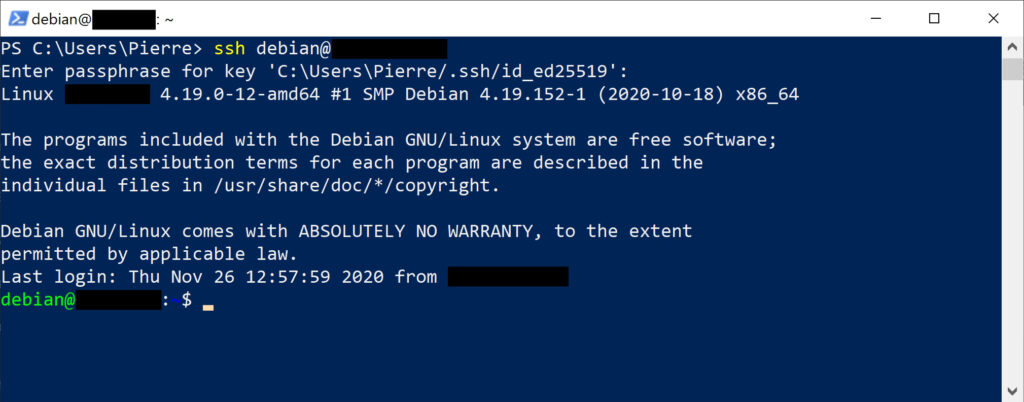Click the green debian@ shell prompt
This screenshot has height=402, width=1024.
pyautogui.click(x=38, y=300)
